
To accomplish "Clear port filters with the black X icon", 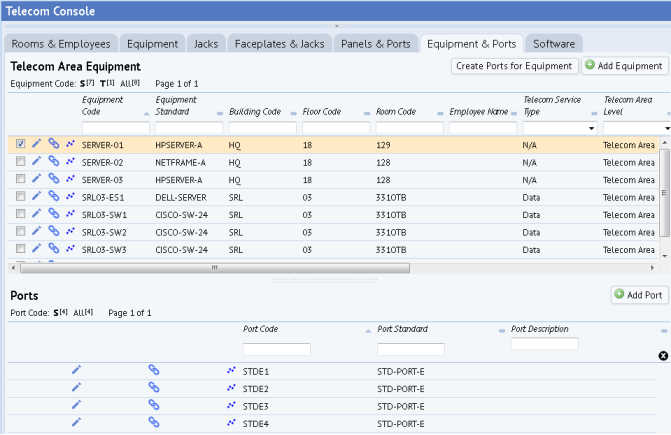I will coord(663,356).
